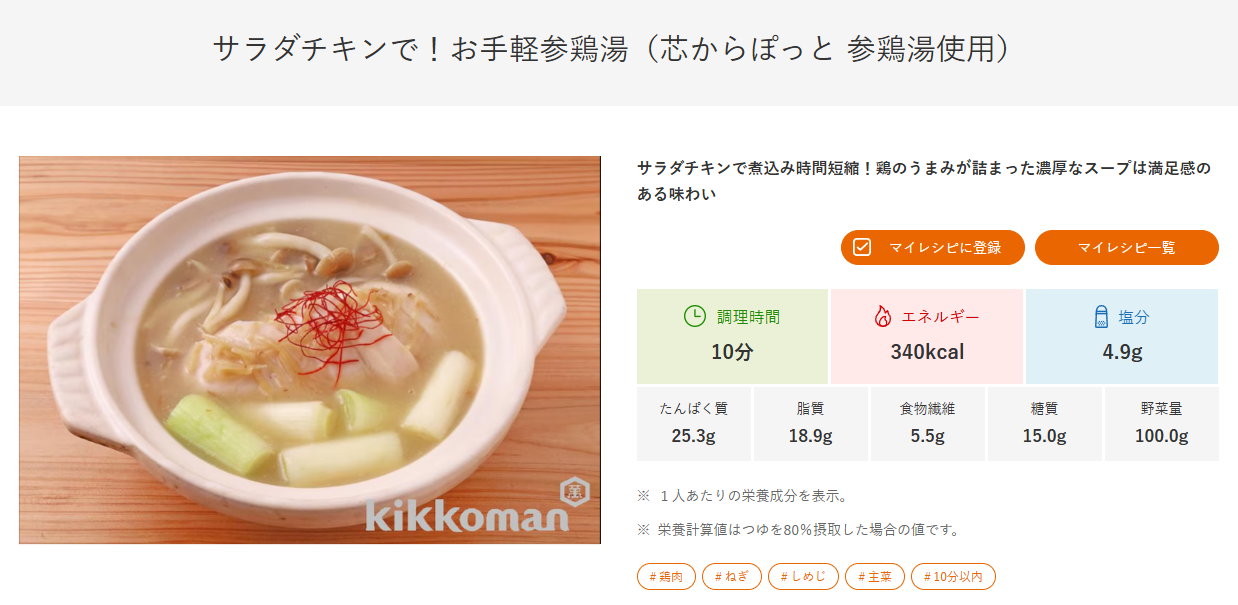Click the 食物繊維 5.5g nutrition cell
Screen dimensions: 1238x605
[927, 424]
